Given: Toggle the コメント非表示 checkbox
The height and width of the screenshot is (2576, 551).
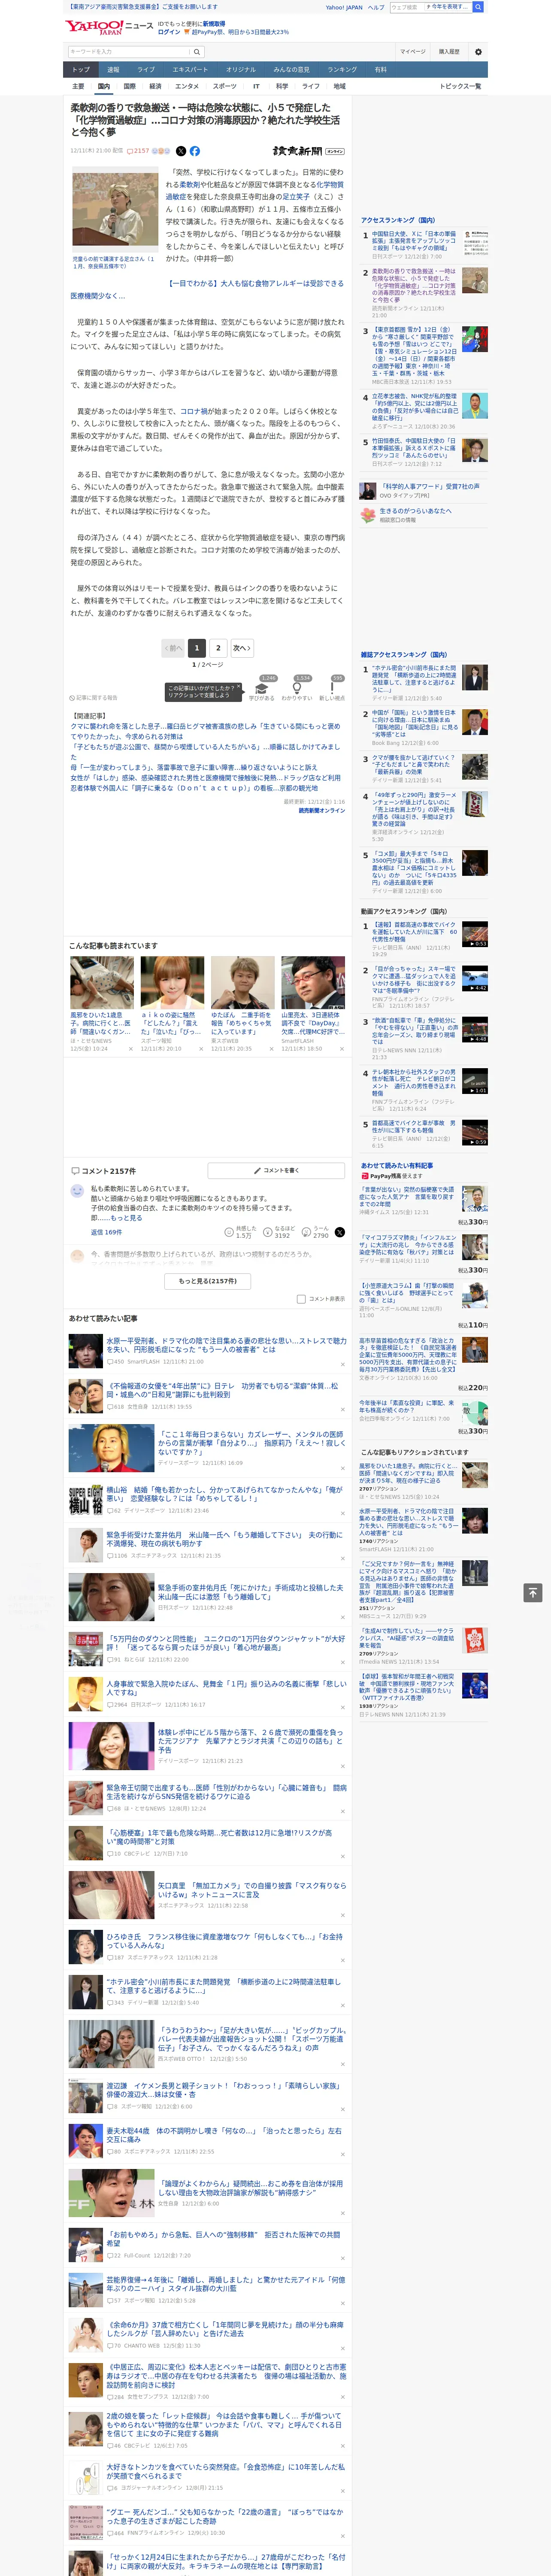Looking at the screenshot, I should 301,1299.
